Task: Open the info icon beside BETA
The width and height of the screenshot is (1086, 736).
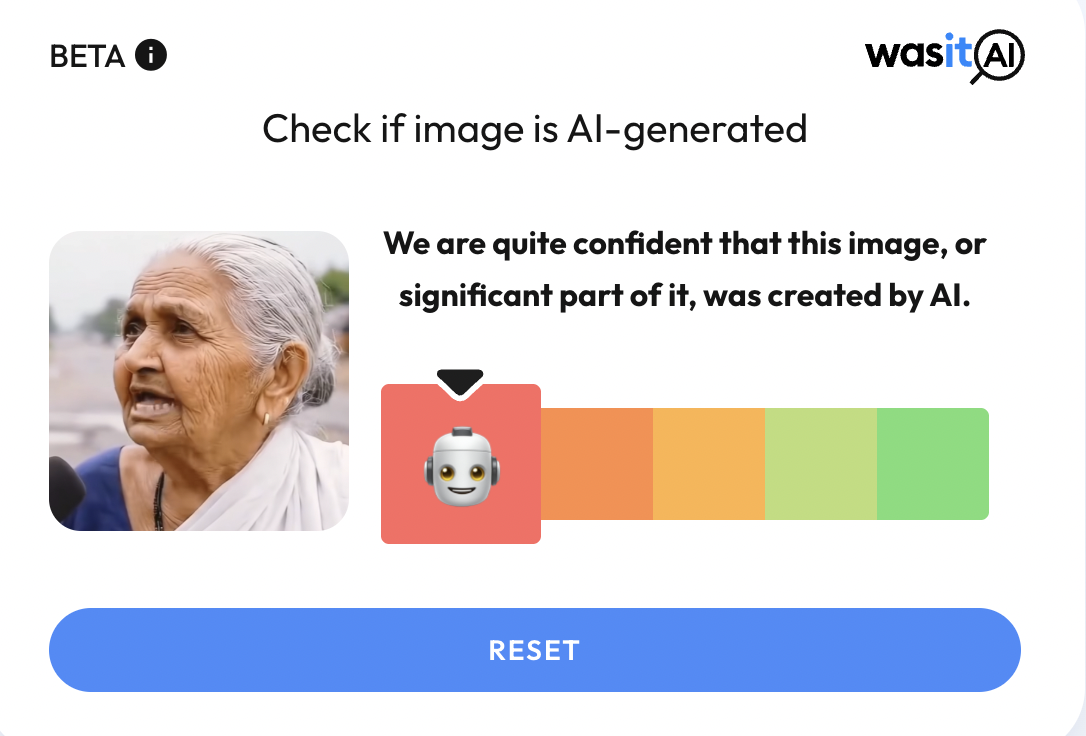Action: pos(150,55)
